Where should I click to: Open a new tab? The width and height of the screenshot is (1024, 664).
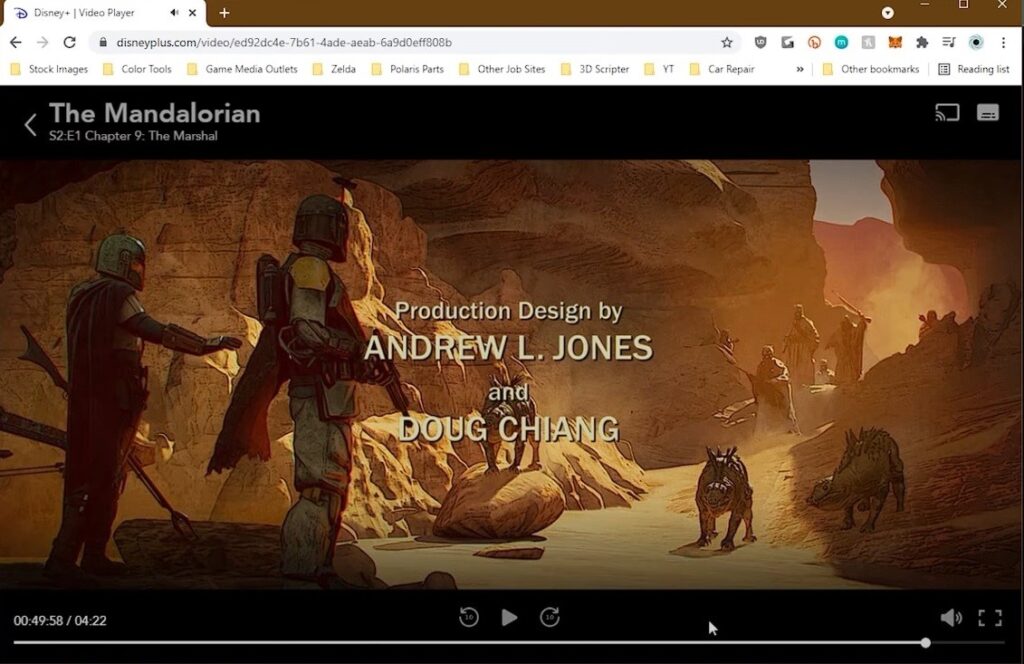click(224, 12)
